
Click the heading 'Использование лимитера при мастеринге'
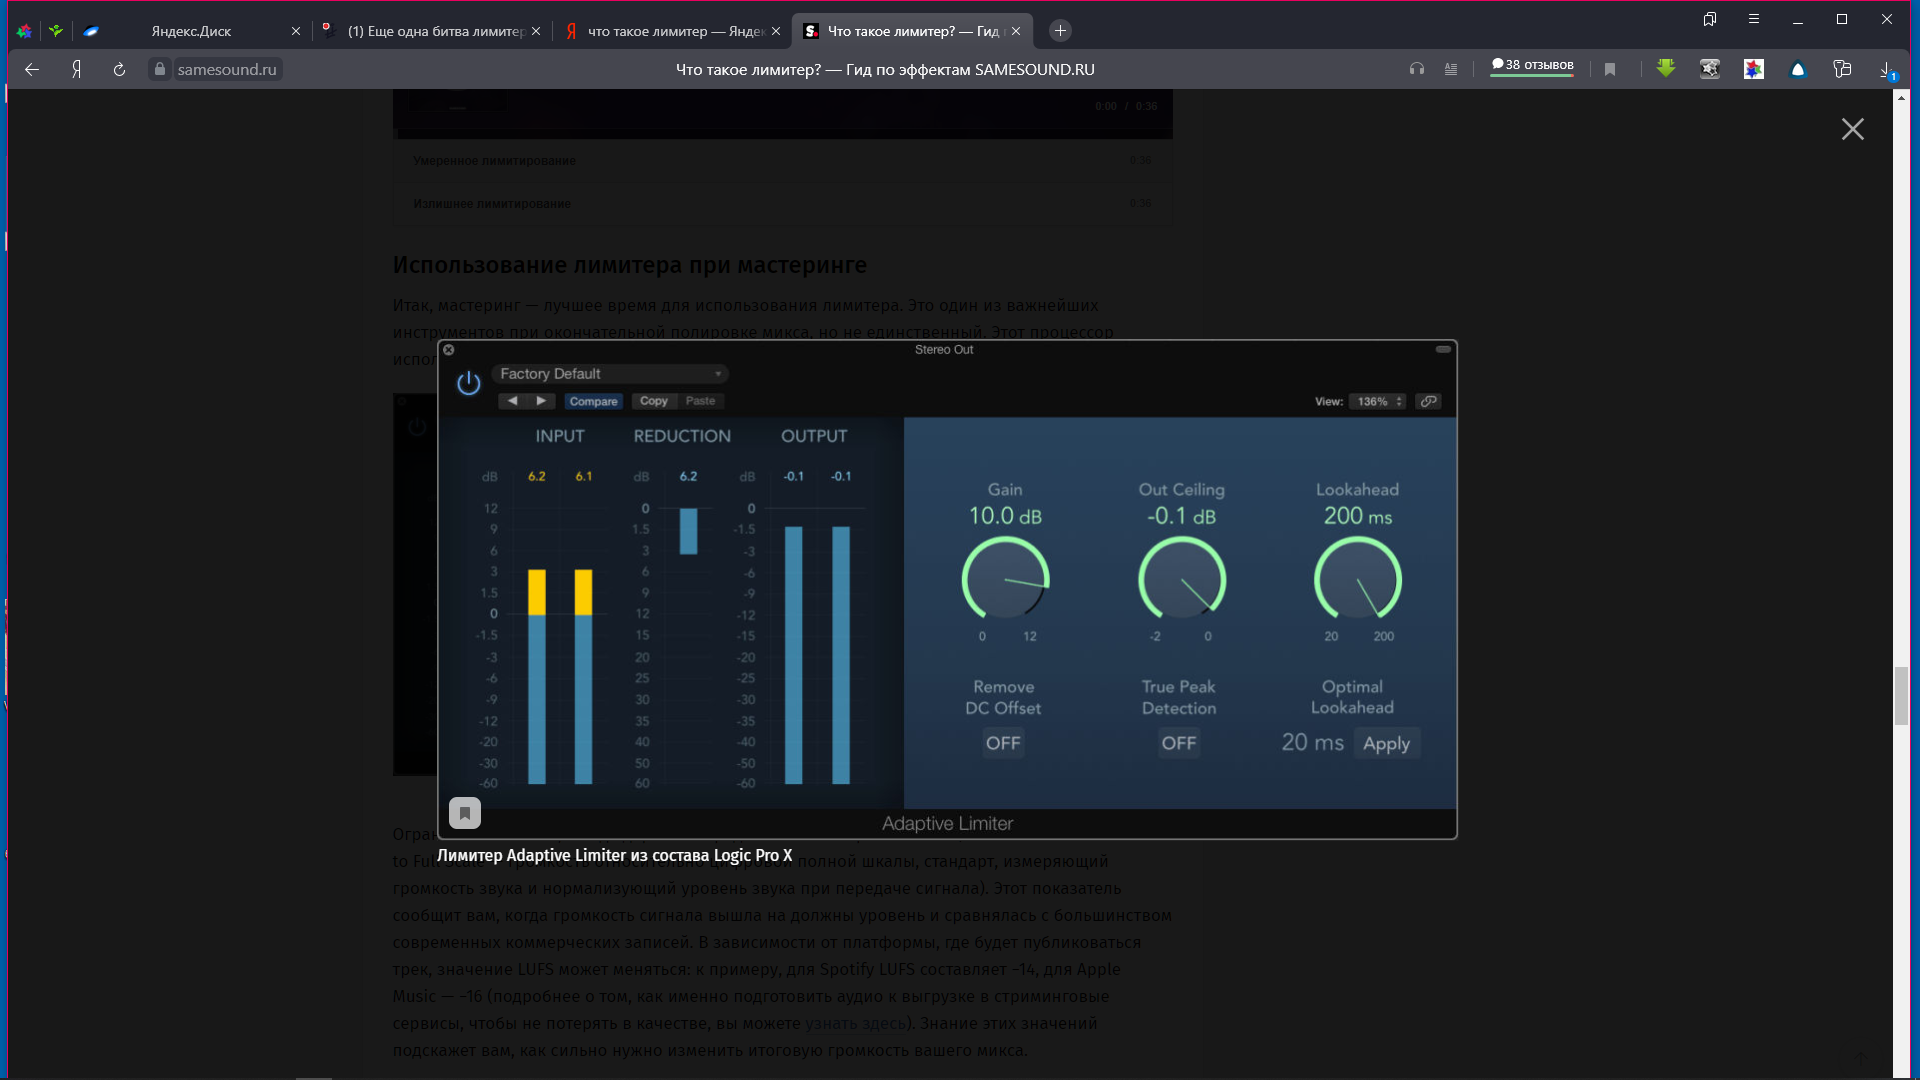coord(630,265)
